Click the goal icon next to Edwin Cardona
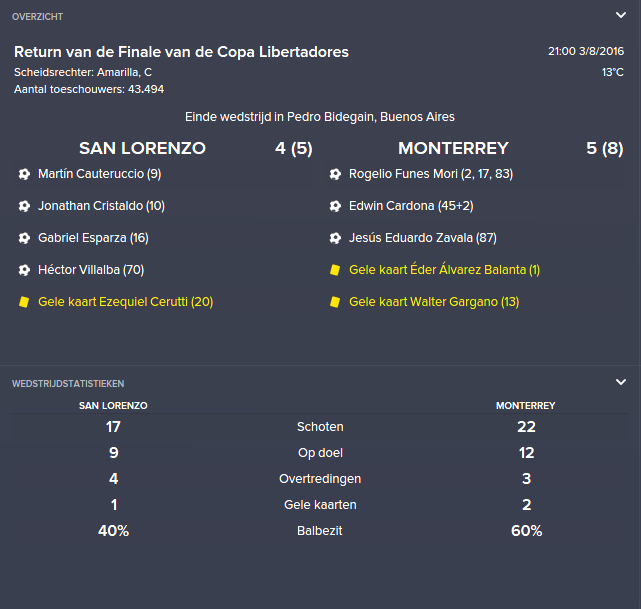Screen dimensions: 641x609 pyautogui.click(x=335, y=206)
